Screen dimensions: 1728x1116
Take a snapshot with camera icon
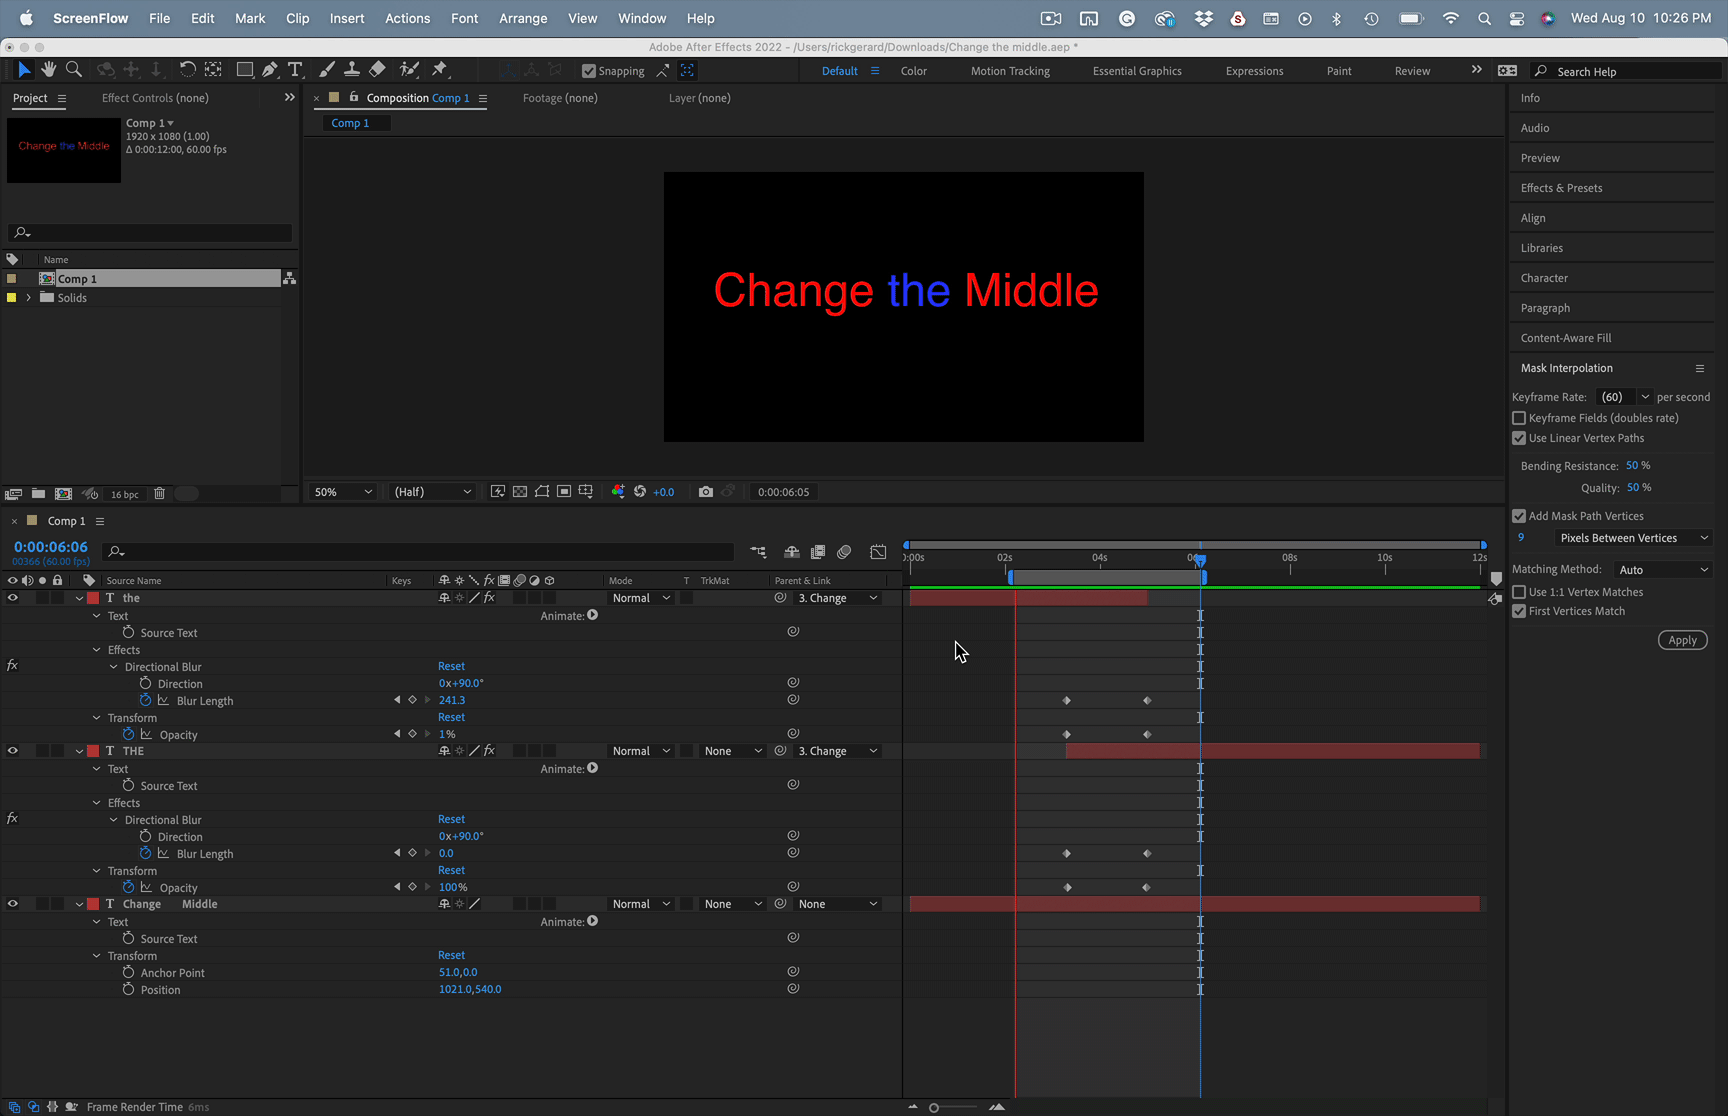706,492
